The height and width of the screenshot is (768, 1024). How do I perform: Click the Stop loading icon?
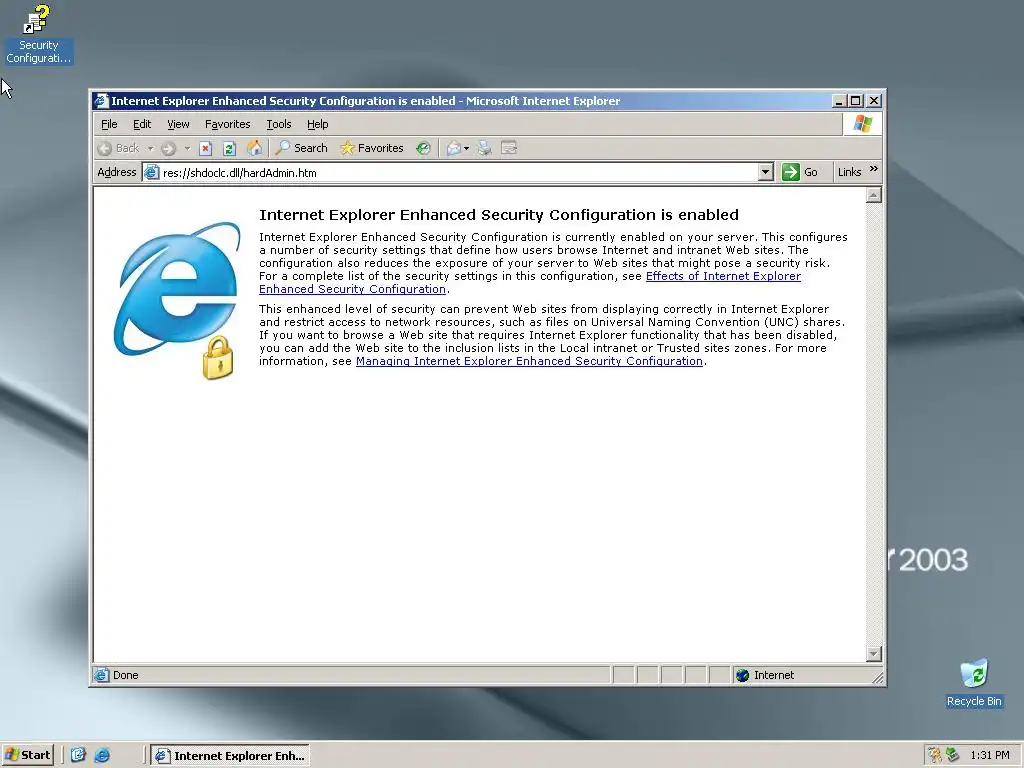pyautogui.click(x=206, y=148)
